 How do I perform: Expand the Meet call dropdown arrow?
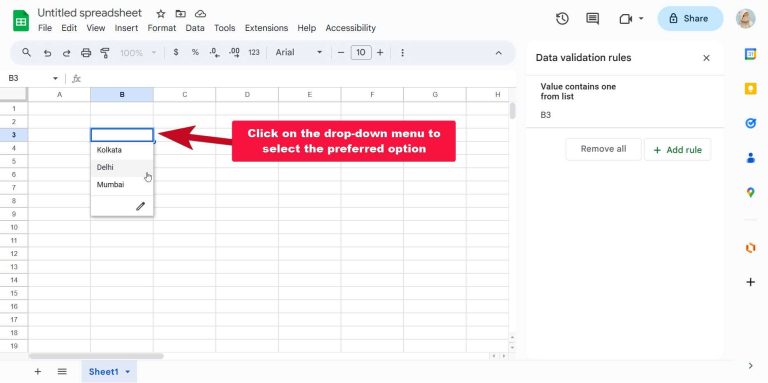tap(641, 19)
